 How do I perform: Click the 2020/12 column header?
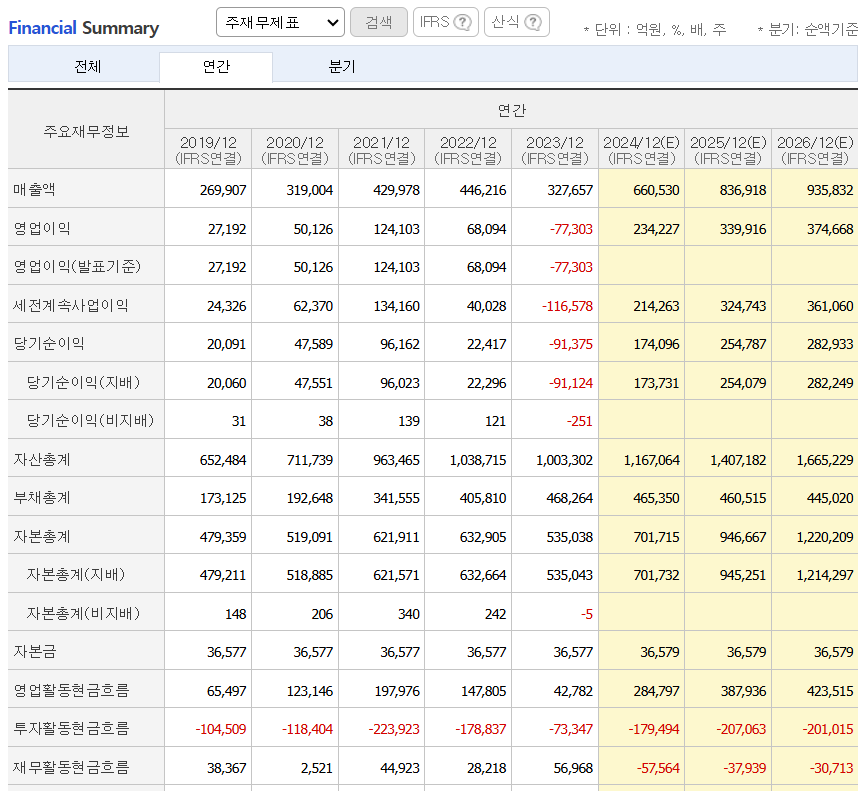pos(295,150)
